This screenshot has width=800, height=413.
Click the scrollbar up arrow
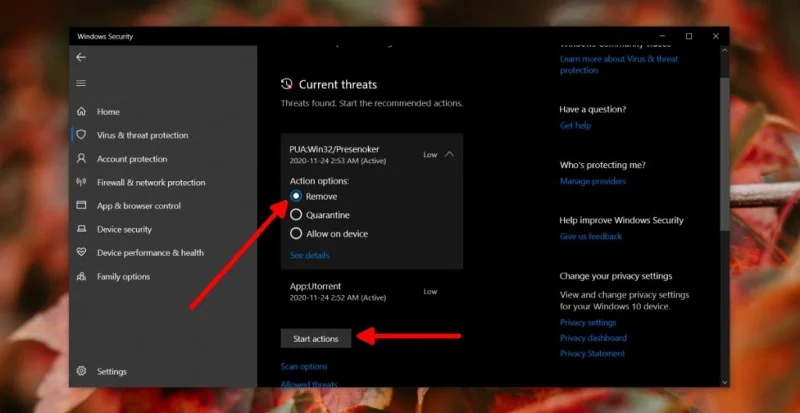pyautogui.click(x=724, y=51)
